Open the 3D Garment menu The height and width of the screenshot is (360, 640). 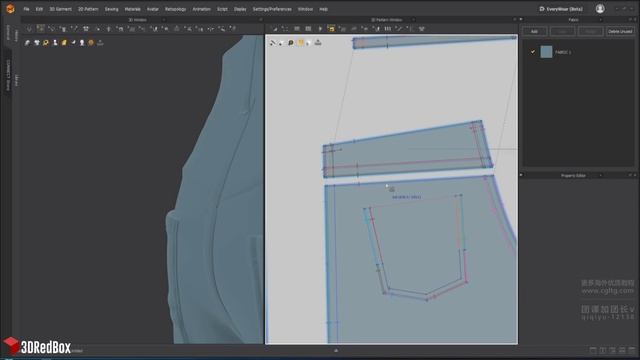click(60, 9)
